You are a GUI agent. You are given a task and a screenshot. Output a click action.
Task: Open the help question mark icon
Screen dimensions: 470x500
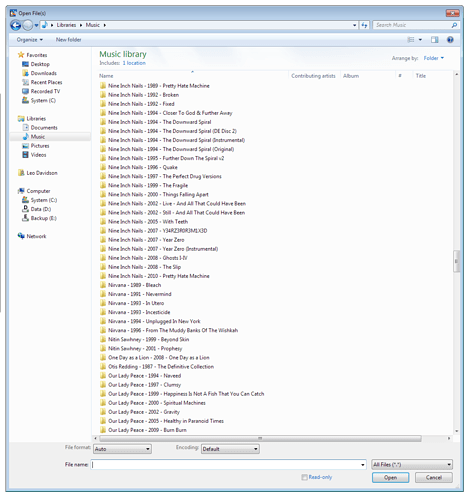click(450, 40)
